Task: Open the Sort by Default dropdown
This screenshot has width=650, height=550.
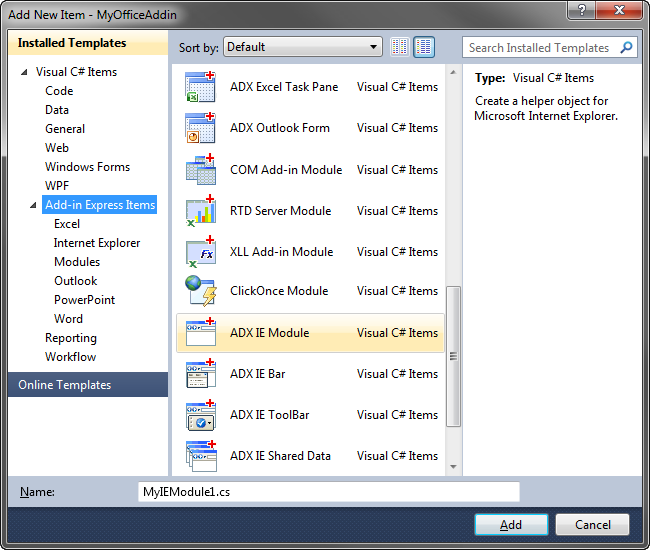Action: point(303,47)
